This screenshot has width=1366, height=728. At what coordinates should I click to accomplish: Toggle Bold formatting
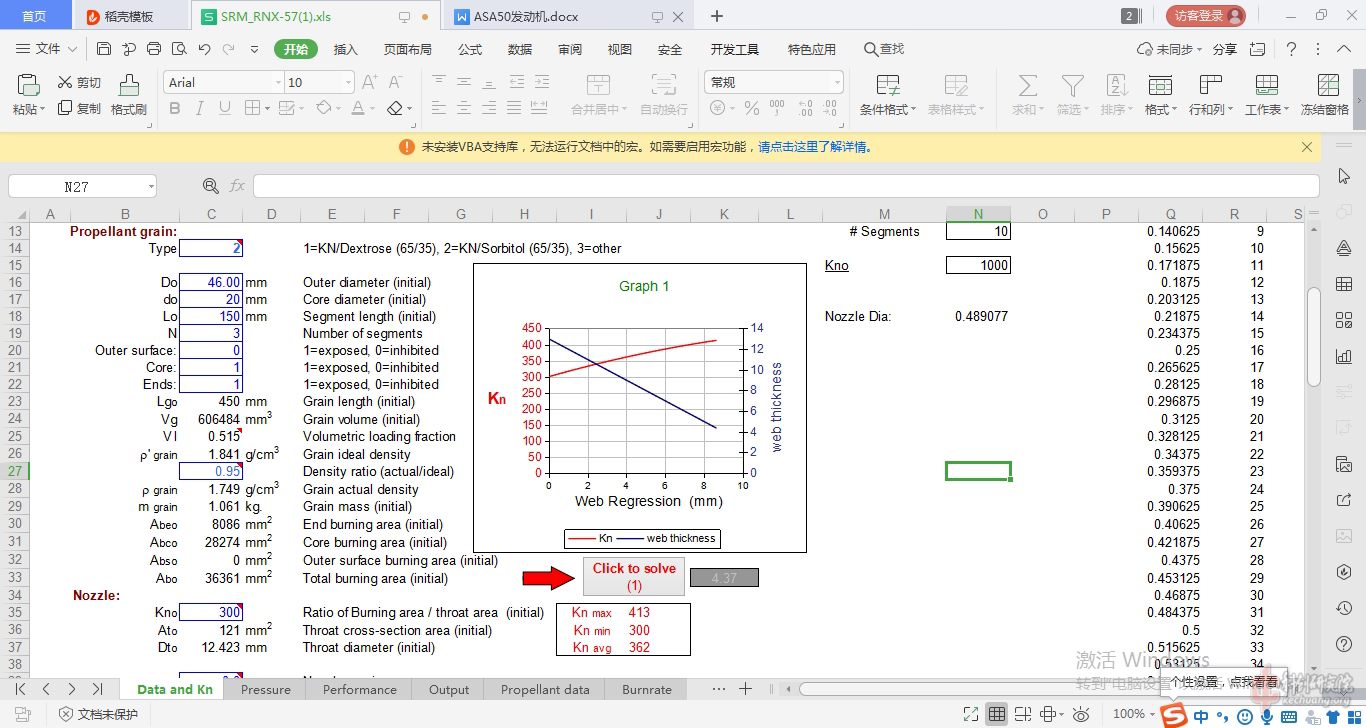175,108
